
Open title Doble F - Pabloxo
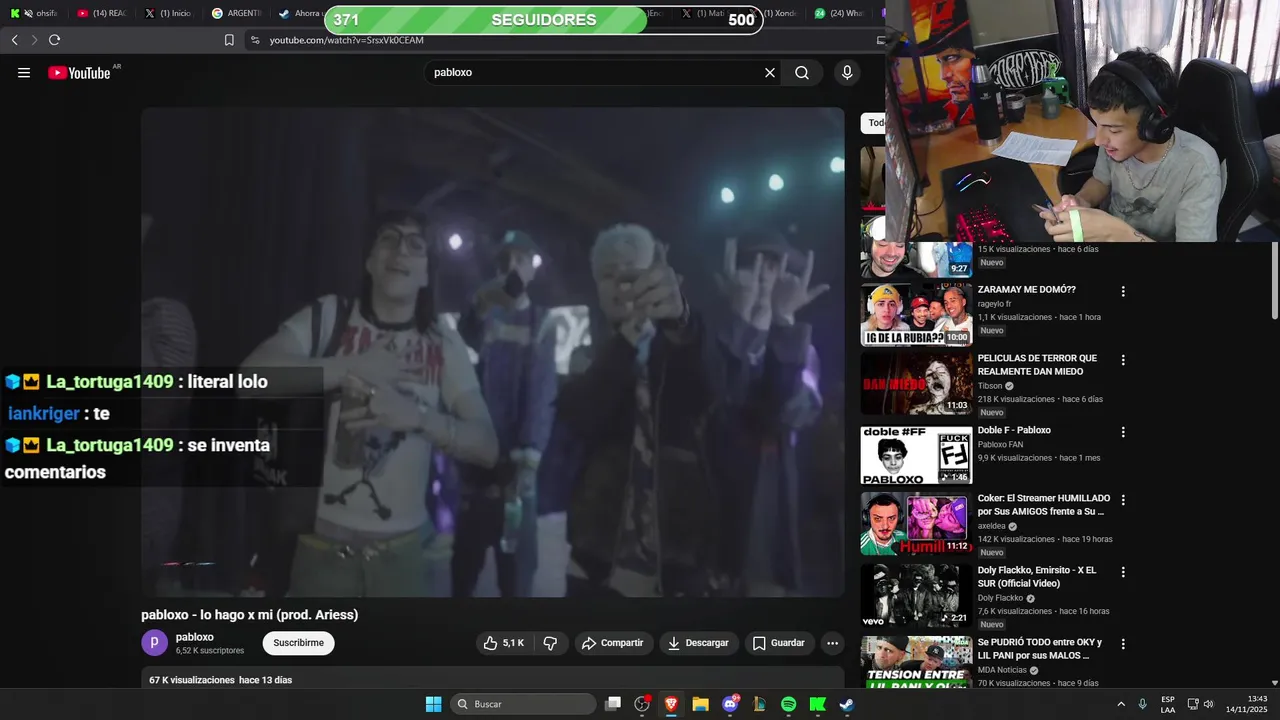1014,430
